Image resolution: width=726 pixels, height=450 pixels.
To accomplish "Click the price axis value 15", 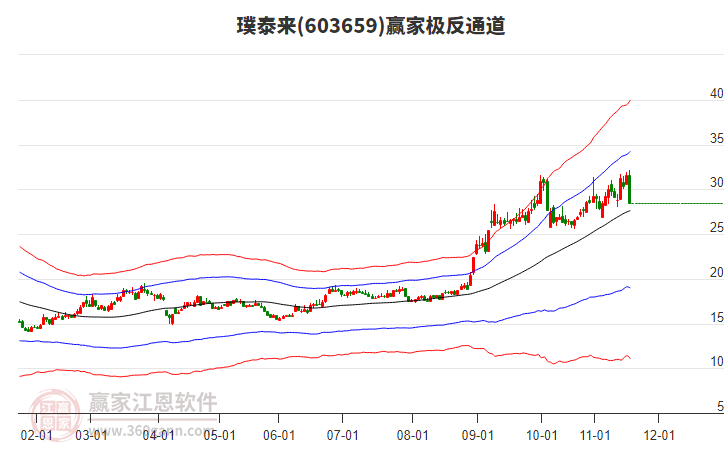I will pos(717,318).
